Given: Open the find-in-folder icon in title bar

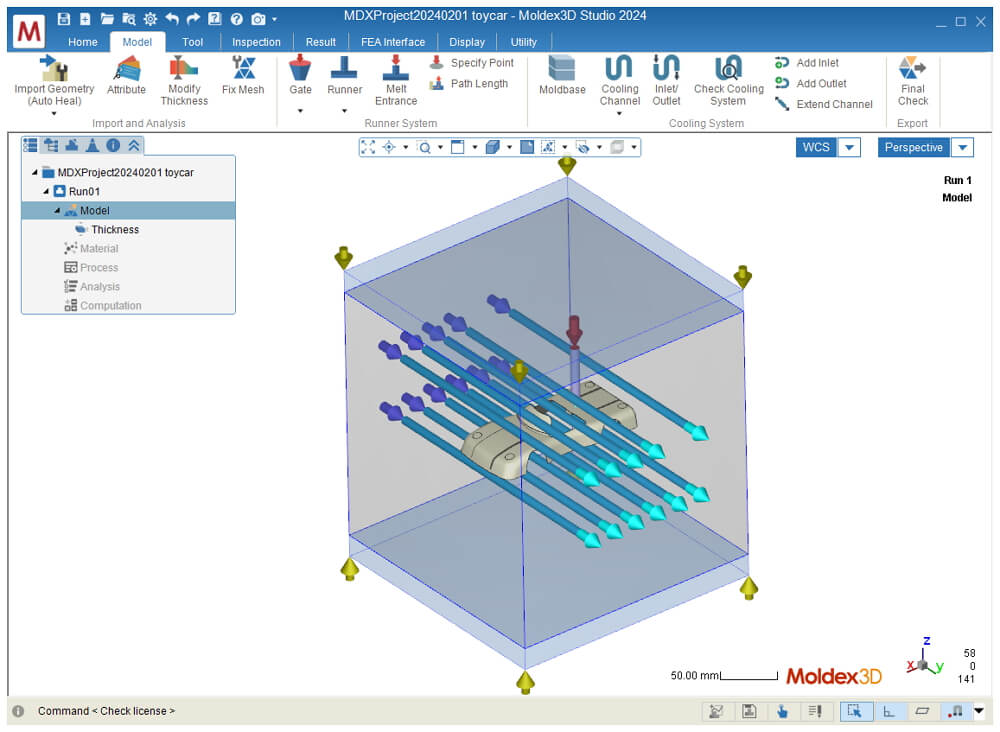Looking at the screenshot, I should [x=128, y=19].
